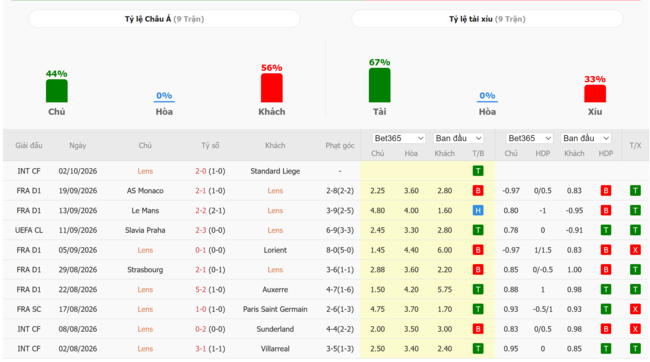This screenshot has height=362, width=650.
Task: Select the Tỷ lệ tài xỉu tab
Action: click(487, 19)
